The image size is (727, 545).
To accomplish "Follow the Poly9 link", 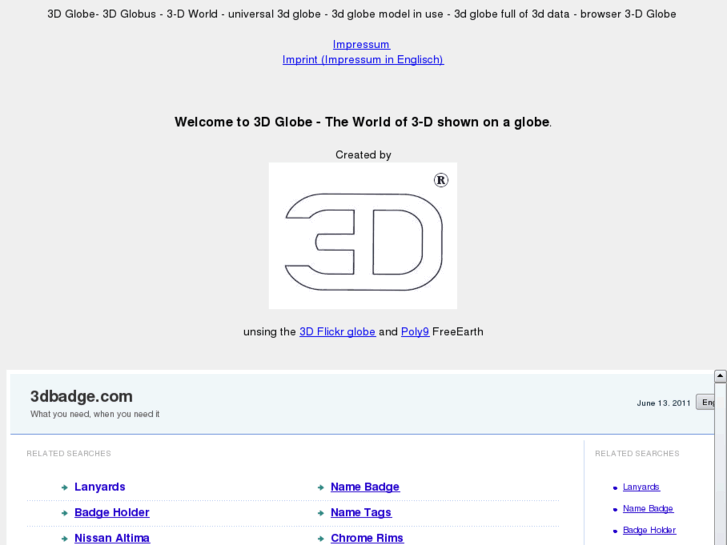I will (415, 332).
